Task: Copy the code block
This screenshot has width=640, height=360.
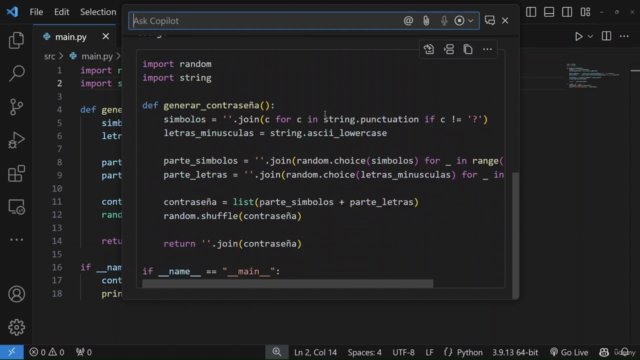Action: pyautogui.click(x=468, y=49)
